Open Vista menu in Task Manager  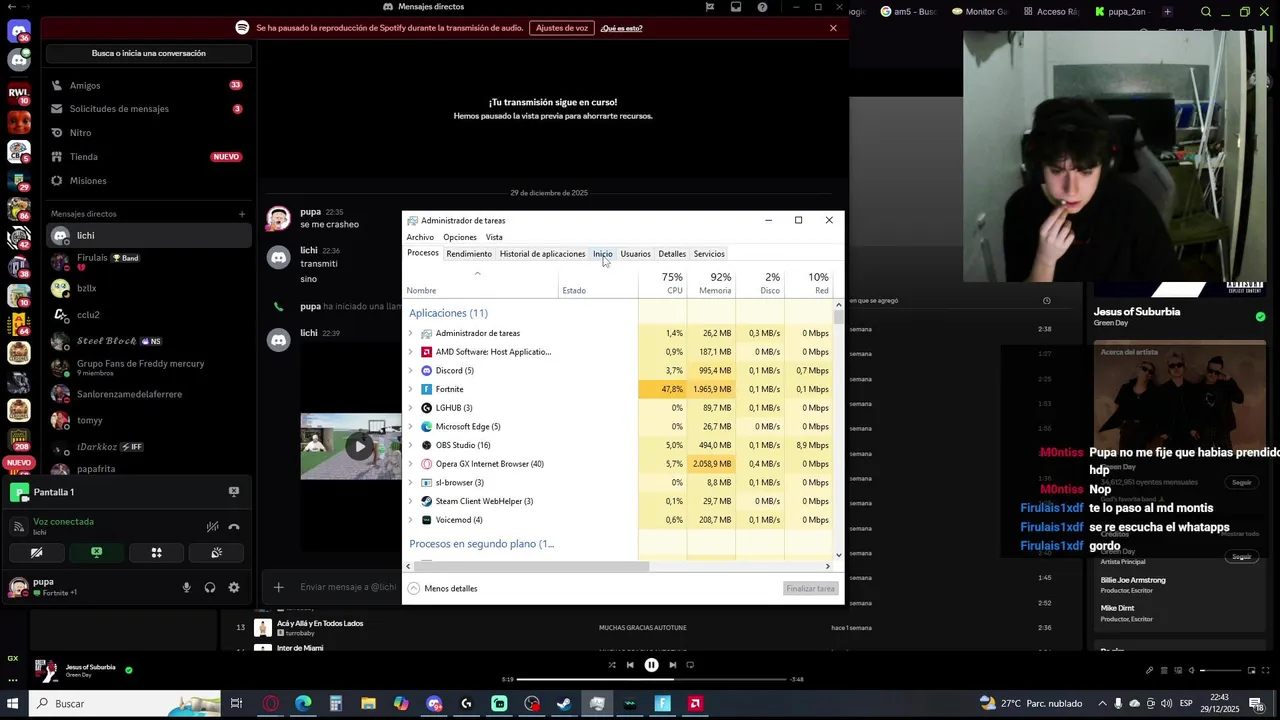(494, 237)
